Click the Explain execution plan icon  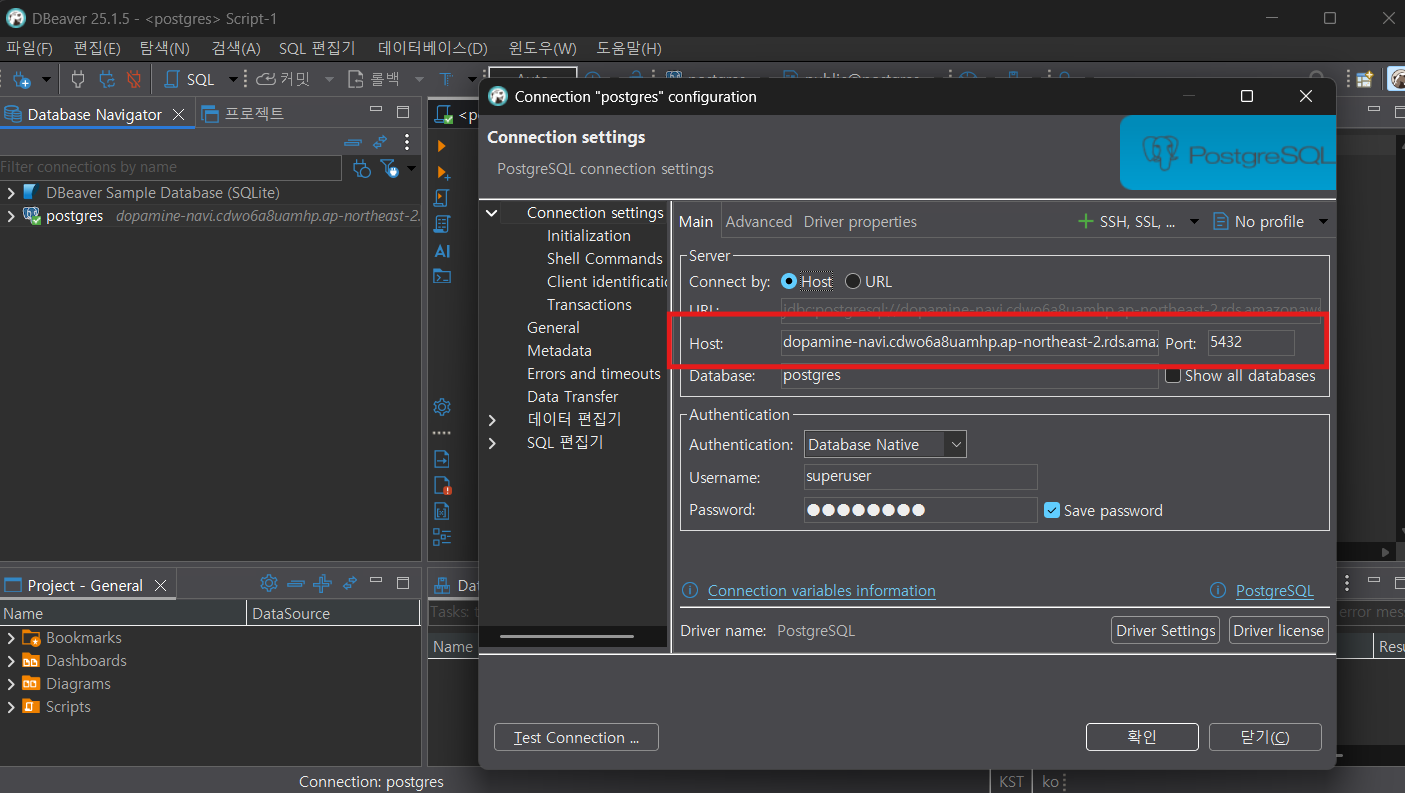(442, 224)
